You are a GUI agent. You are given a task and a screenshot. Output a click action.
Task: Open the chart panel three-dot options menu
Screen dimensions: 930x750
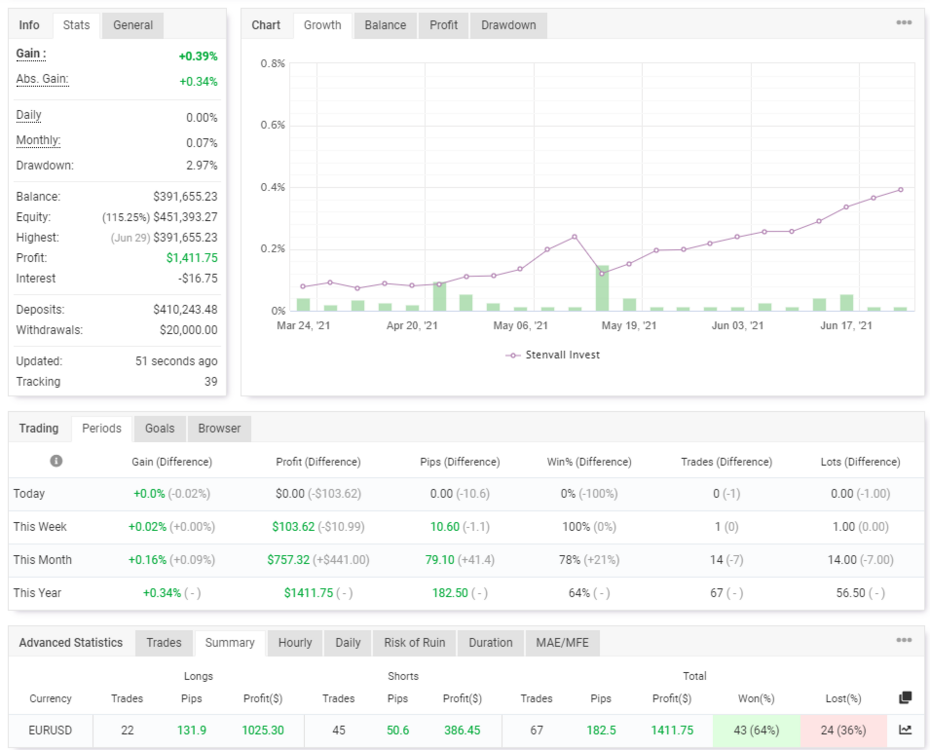[903, 23]
